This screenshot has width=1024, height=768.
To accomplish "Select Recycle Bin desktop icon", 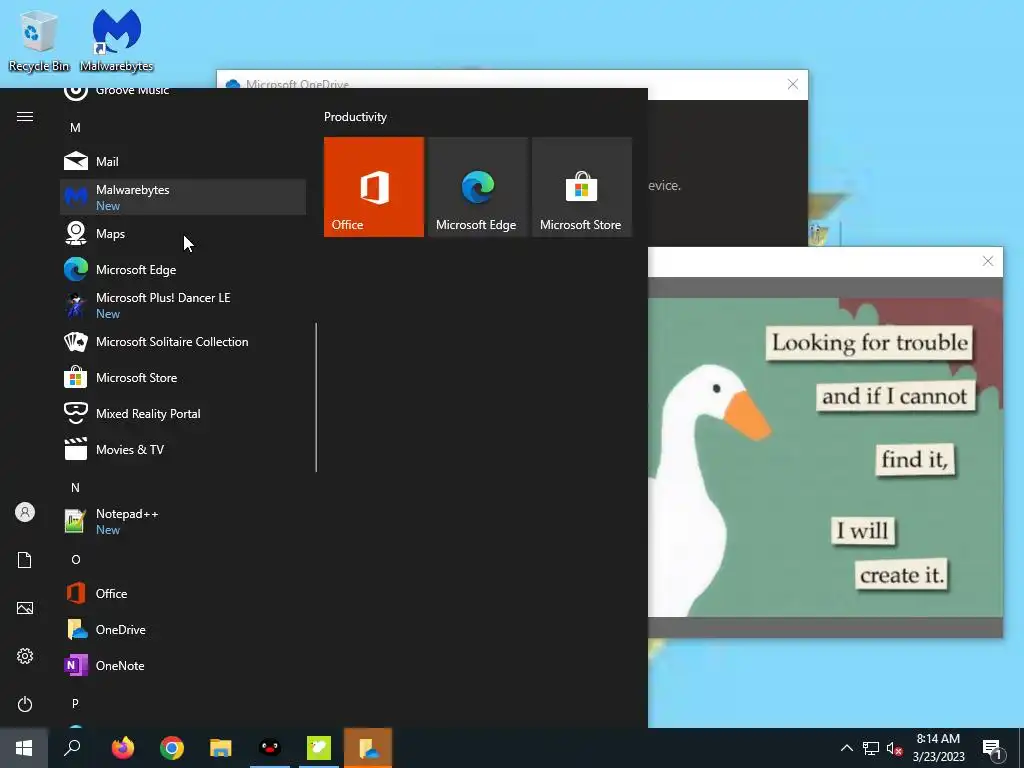I will [x=39, y=40].
